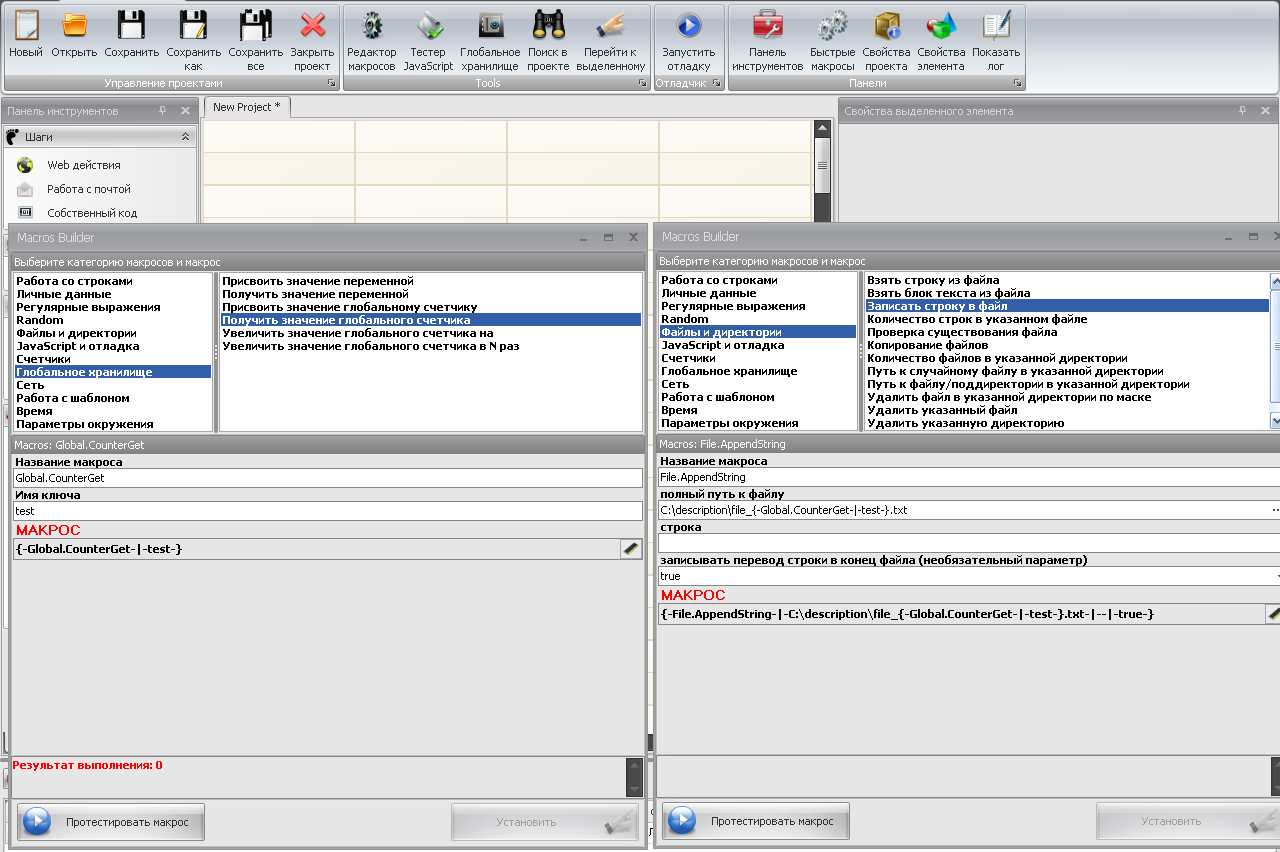This screenshot has width=1280, height=852.
Task: Choose Присвоить значение переменной macro
Action: [x=318, y=281]
